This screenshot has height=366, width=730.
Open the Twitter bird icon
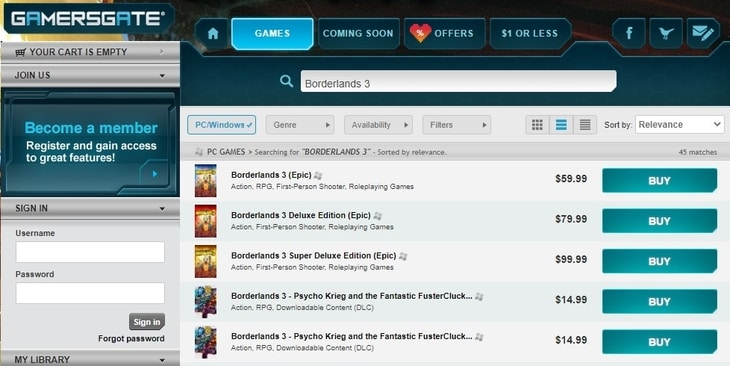tap(666, 33)
